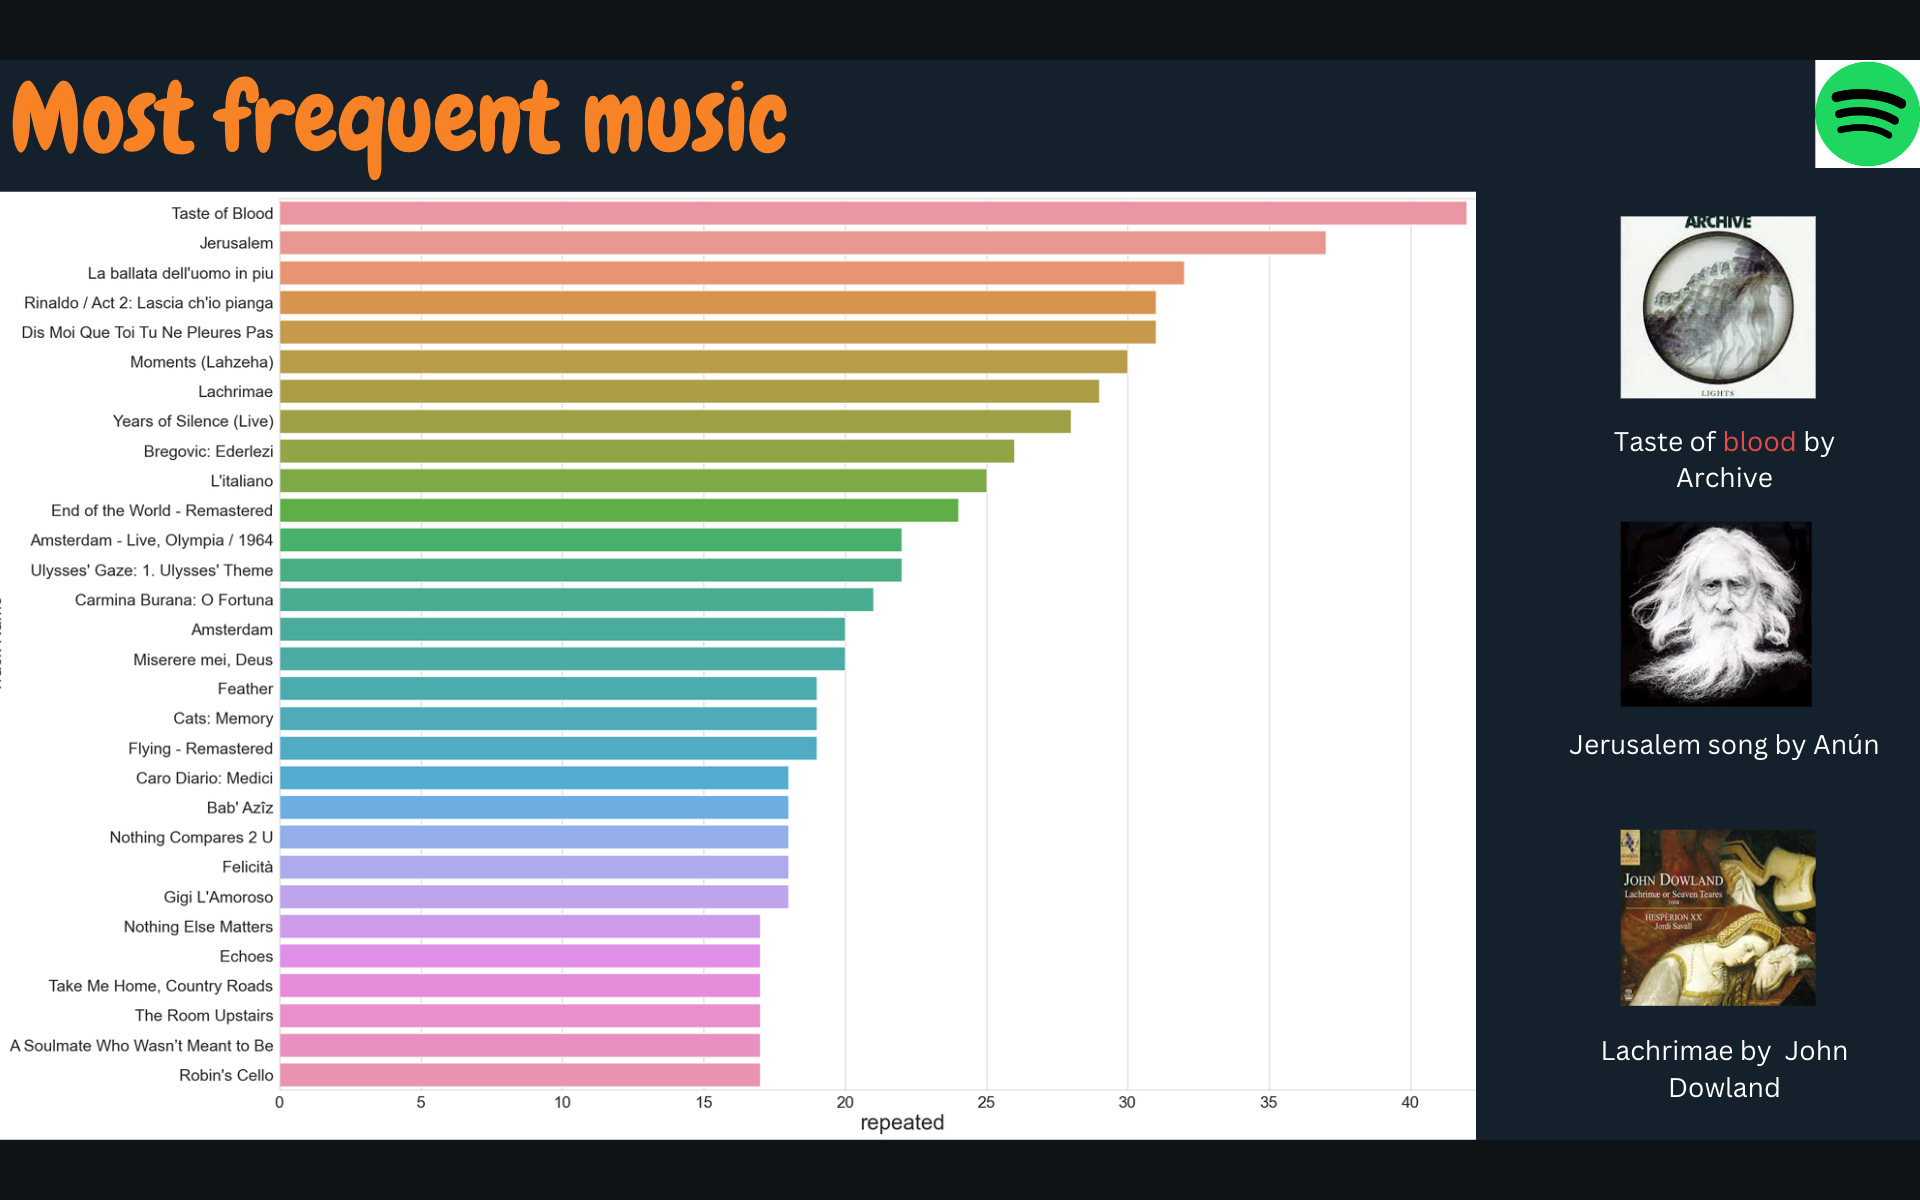The height and width of the screenshot is (1200, 1920).
Task: Click the Spotify logo in the top corner
Action: (1868, 114)
